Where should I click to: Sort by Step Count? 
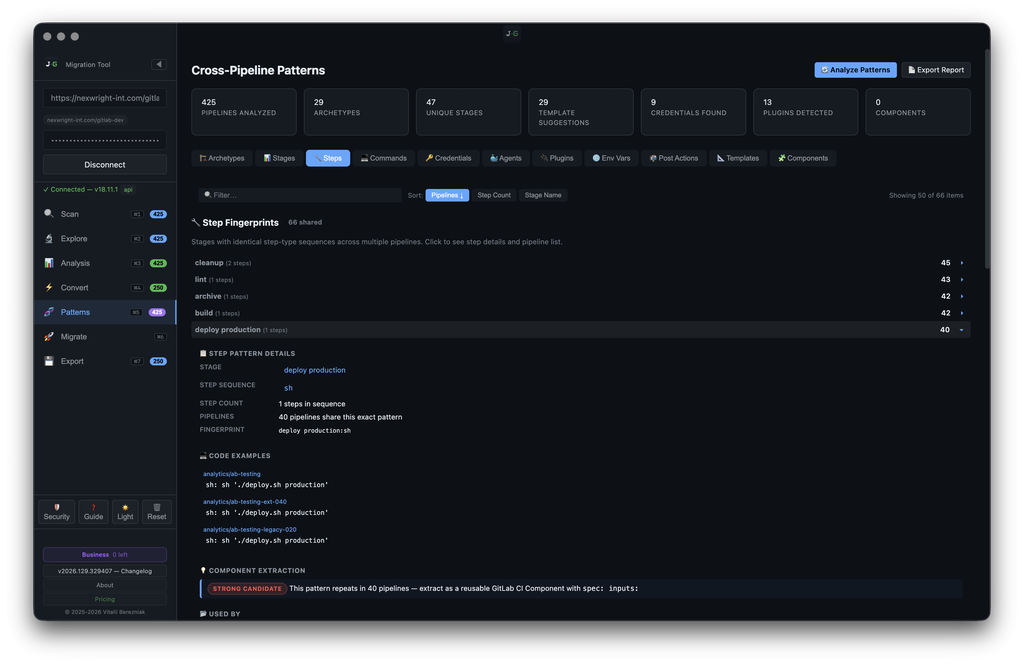[494, 195]
